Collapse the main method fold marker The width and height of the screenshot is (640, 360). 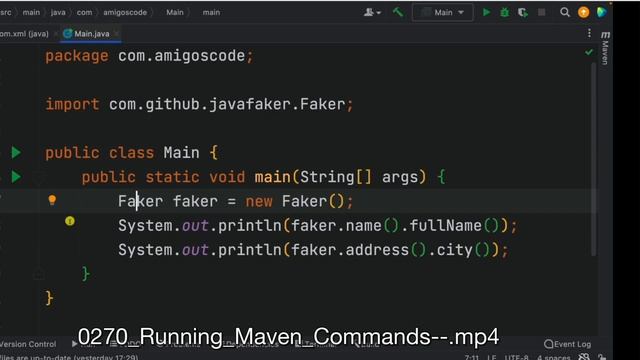[x=40, y=177]
